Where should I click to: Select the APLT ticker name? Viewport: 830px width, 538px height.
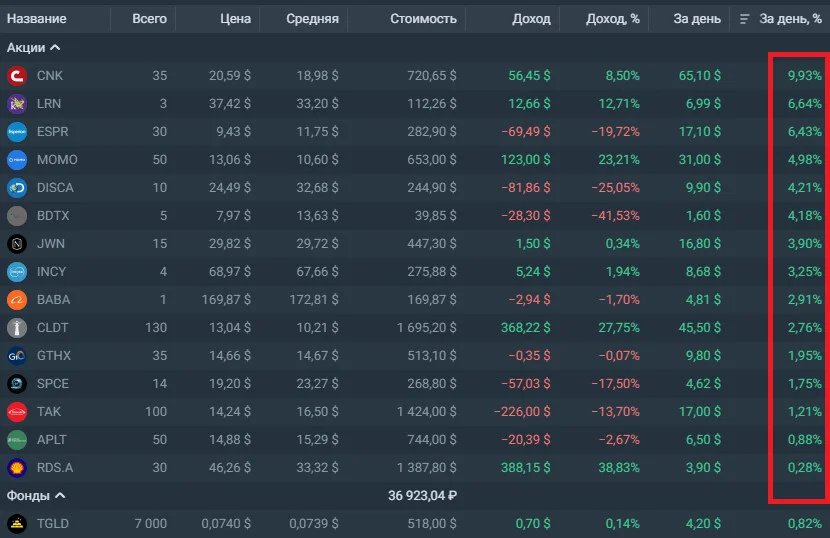pos(51,440)
